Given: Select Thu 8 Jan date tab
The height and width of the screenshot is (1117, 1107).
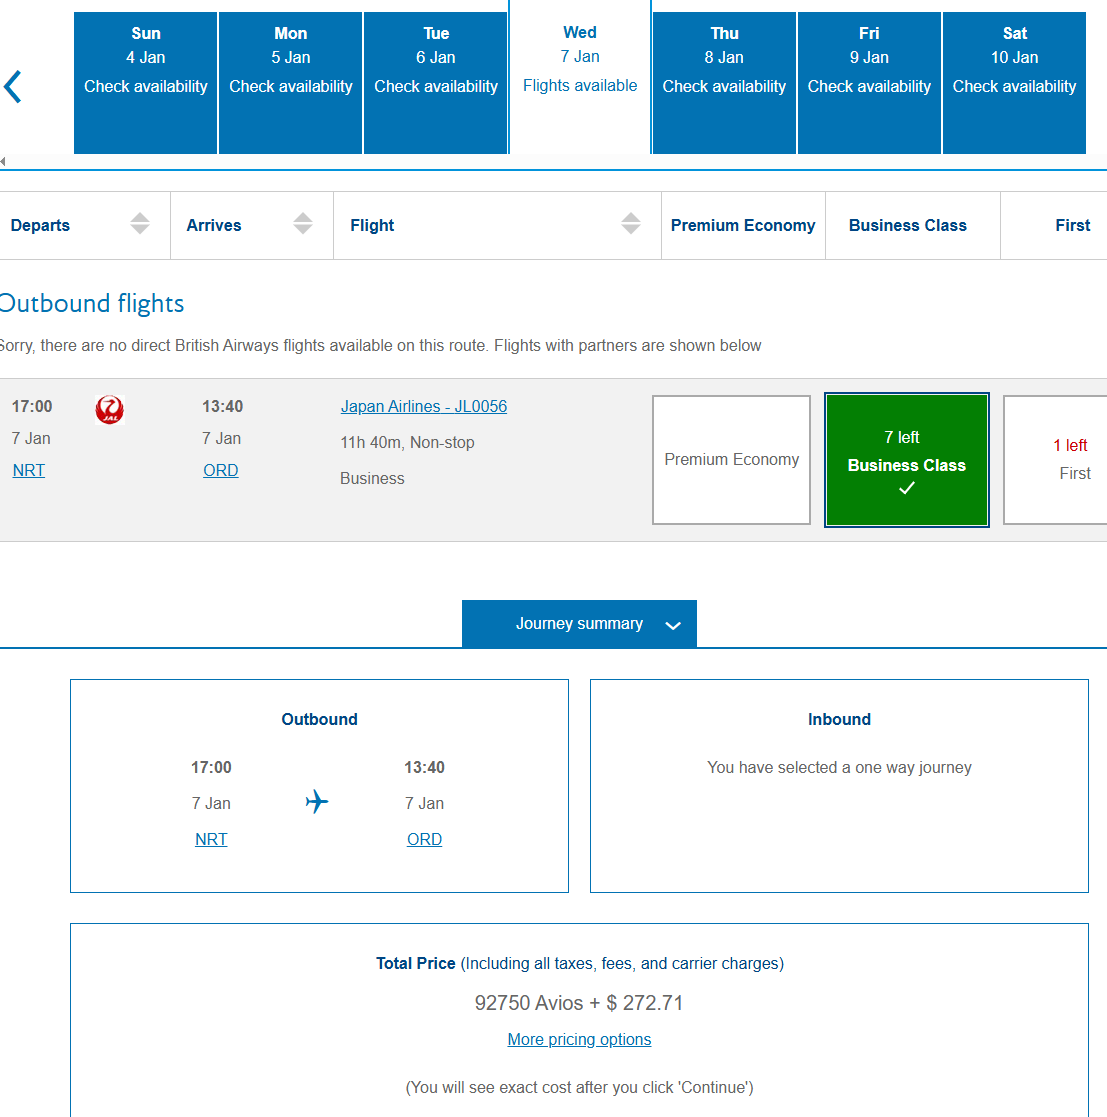Looking at the screenshot, I should click(724, 83).
